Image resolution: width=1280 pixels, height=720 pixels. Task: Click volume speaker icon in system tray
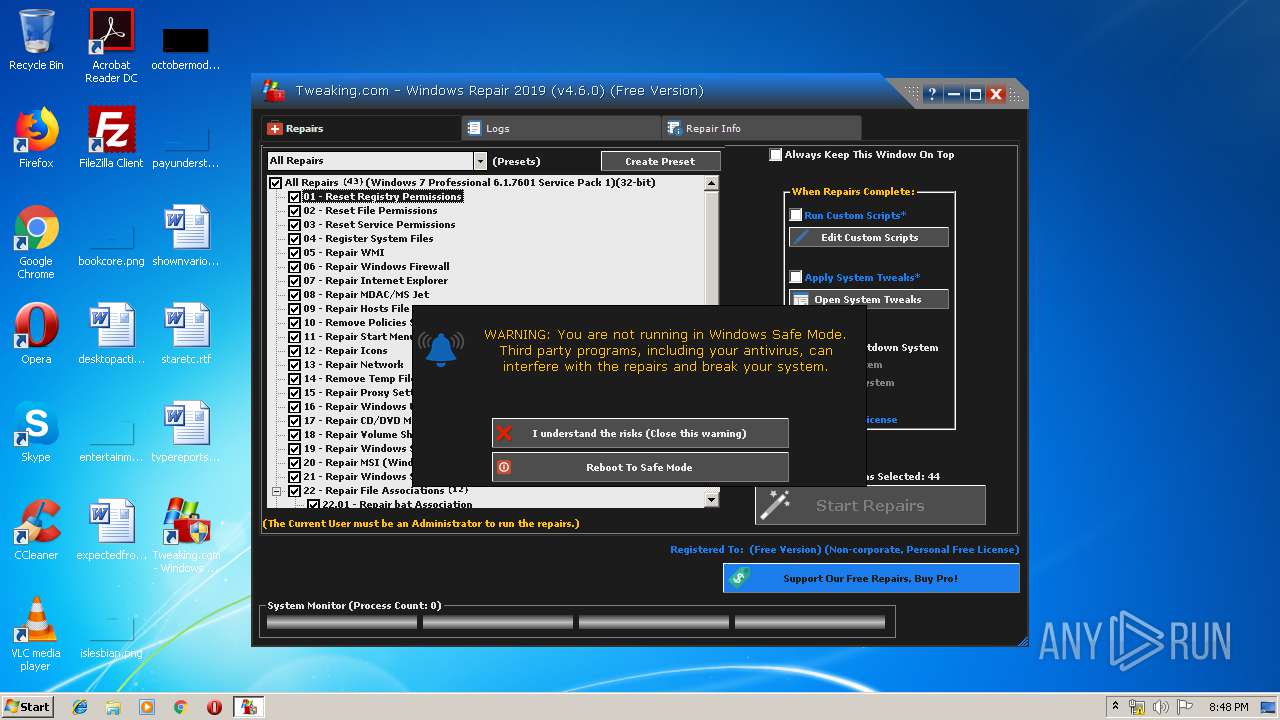pos(1161,707)
